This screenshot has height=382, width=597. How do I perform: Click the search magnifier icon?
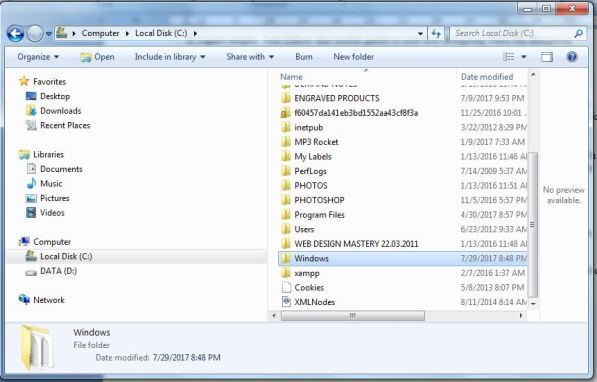[x=579, y=34]
